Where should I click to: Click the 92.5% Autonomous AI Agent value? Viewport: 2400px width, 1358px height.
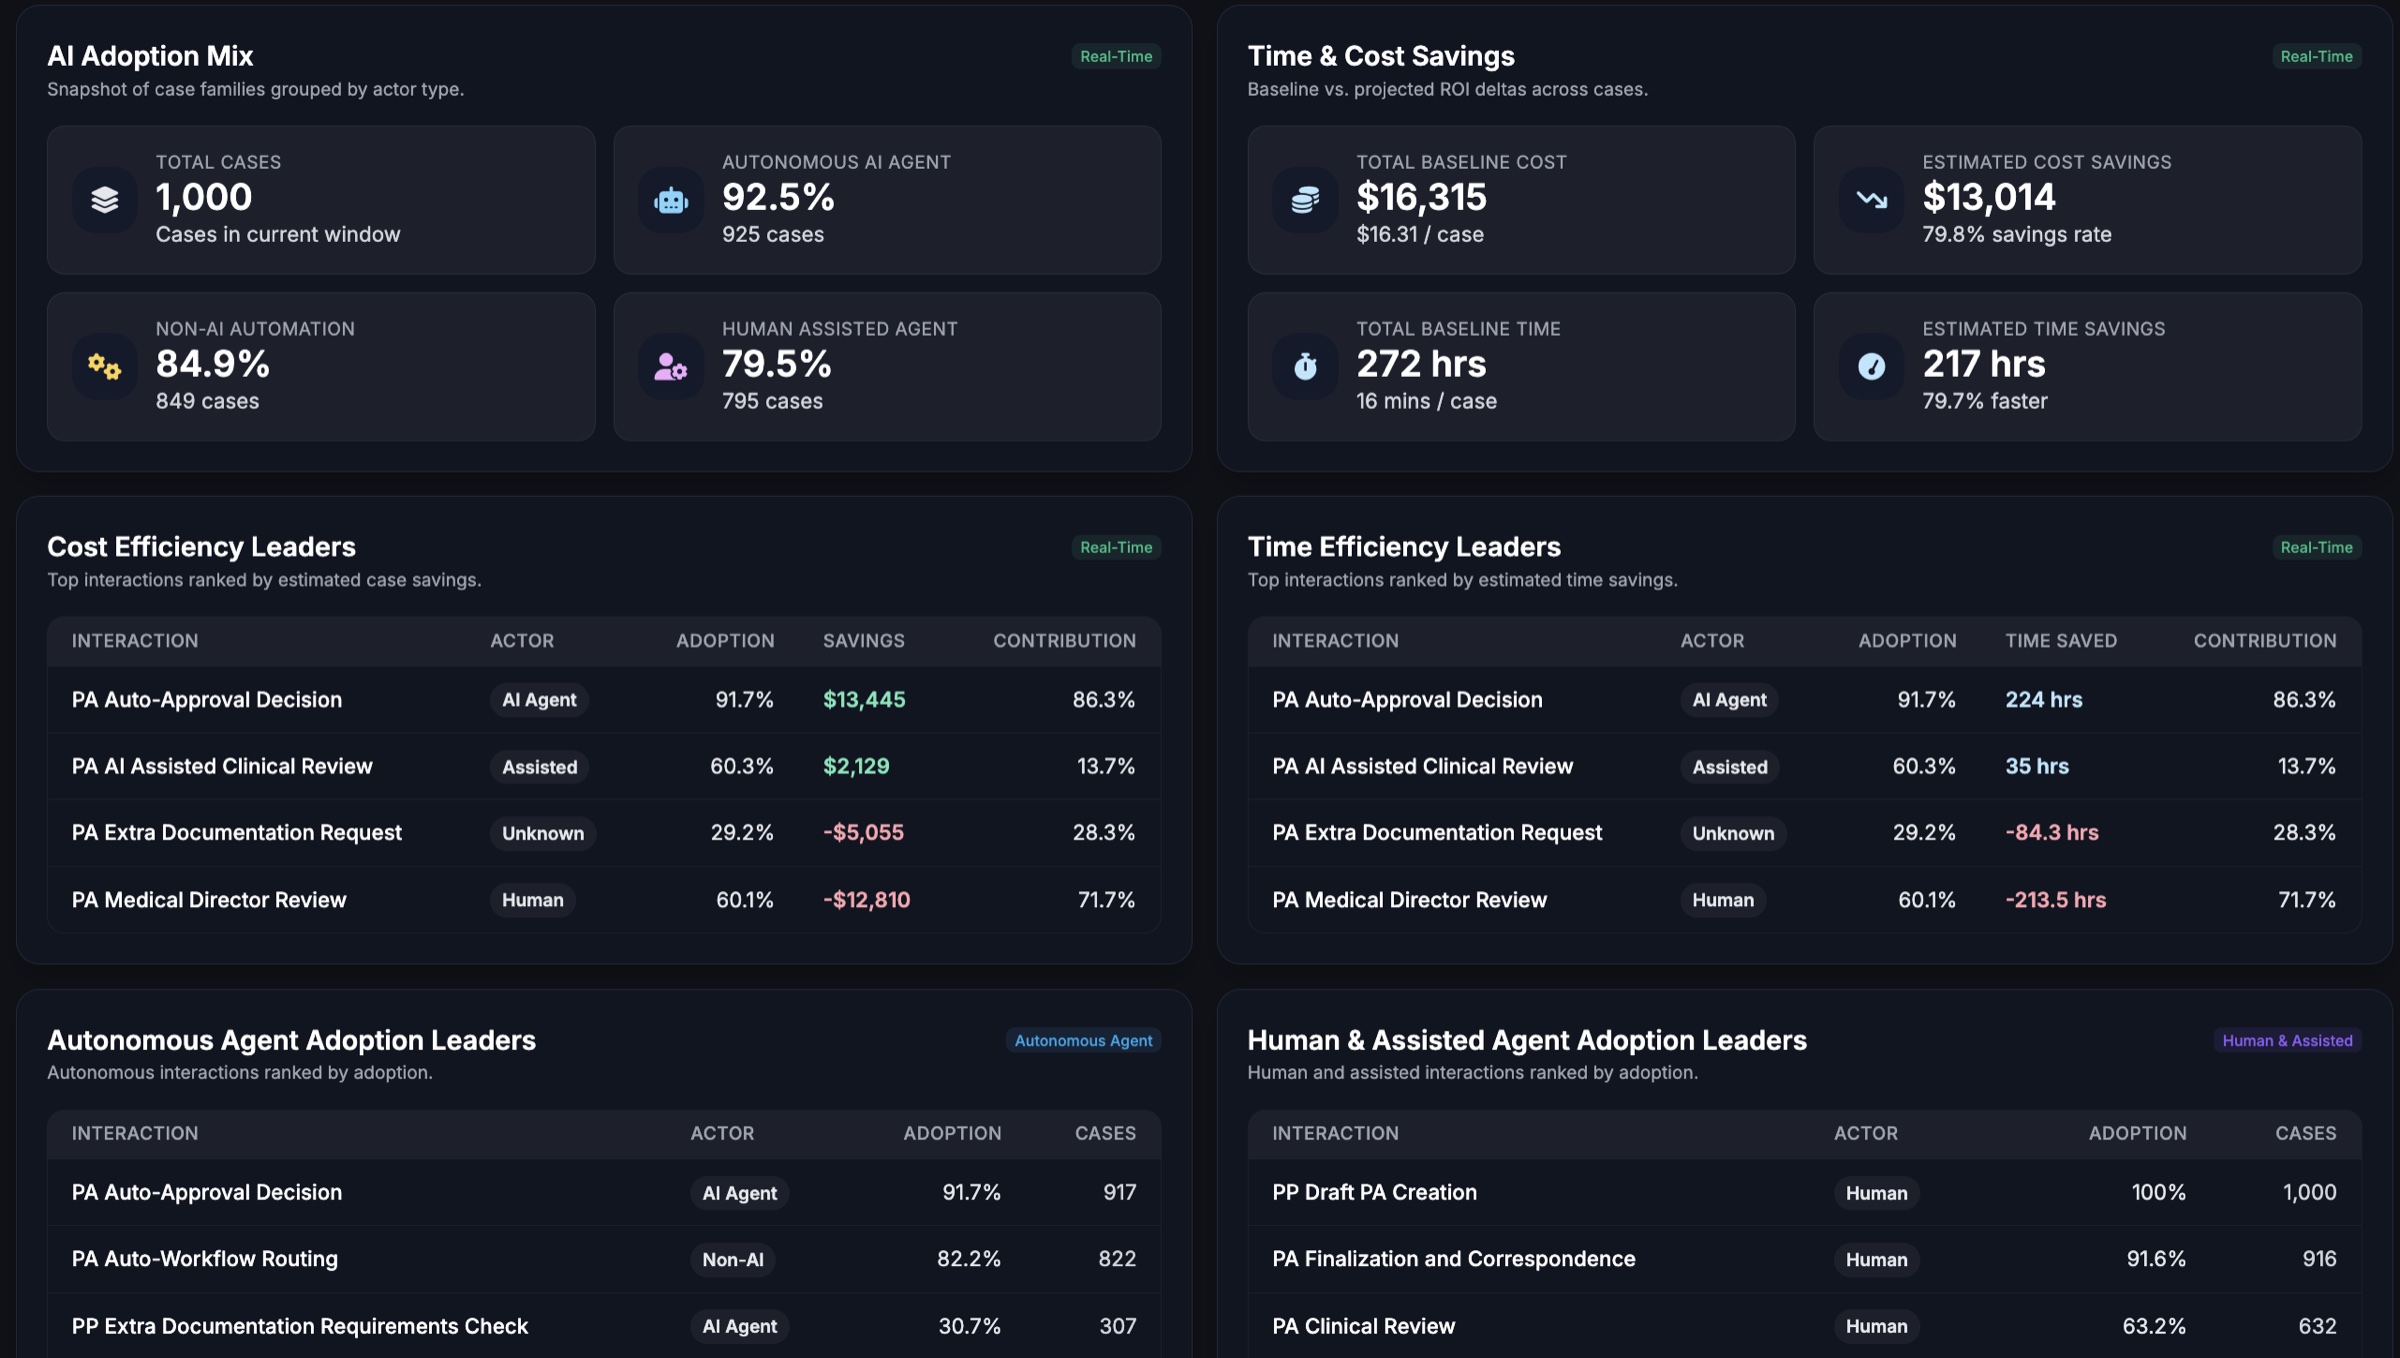[778, 197]
